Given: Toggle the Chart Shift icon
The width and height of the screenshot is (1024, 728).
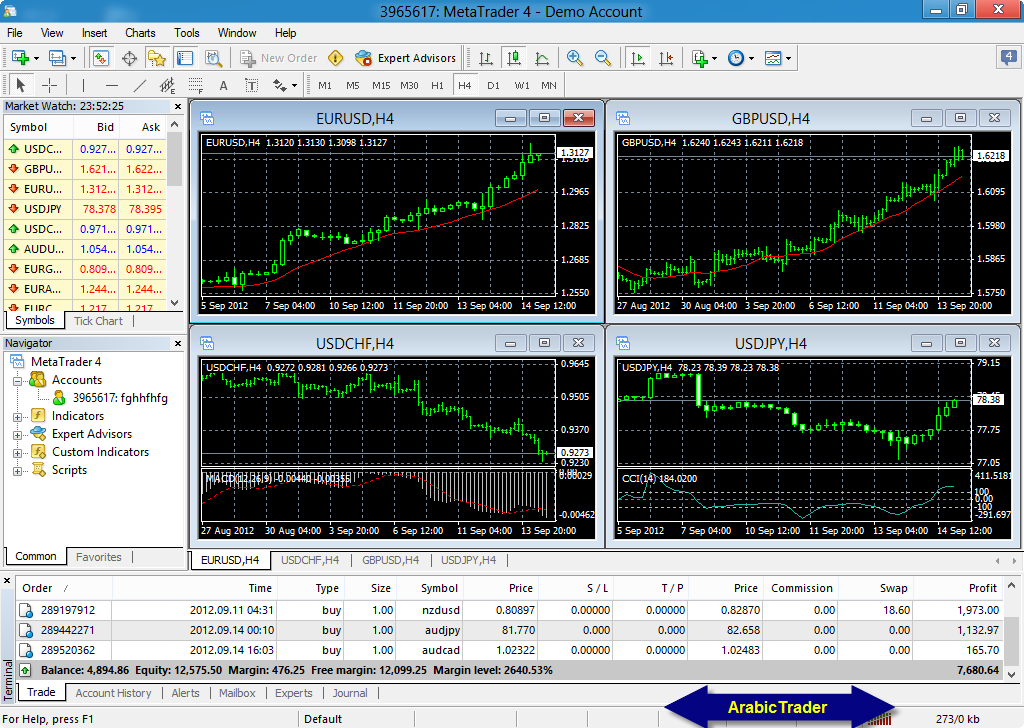Looking at the screenshot, I should (x=665, y=58).
